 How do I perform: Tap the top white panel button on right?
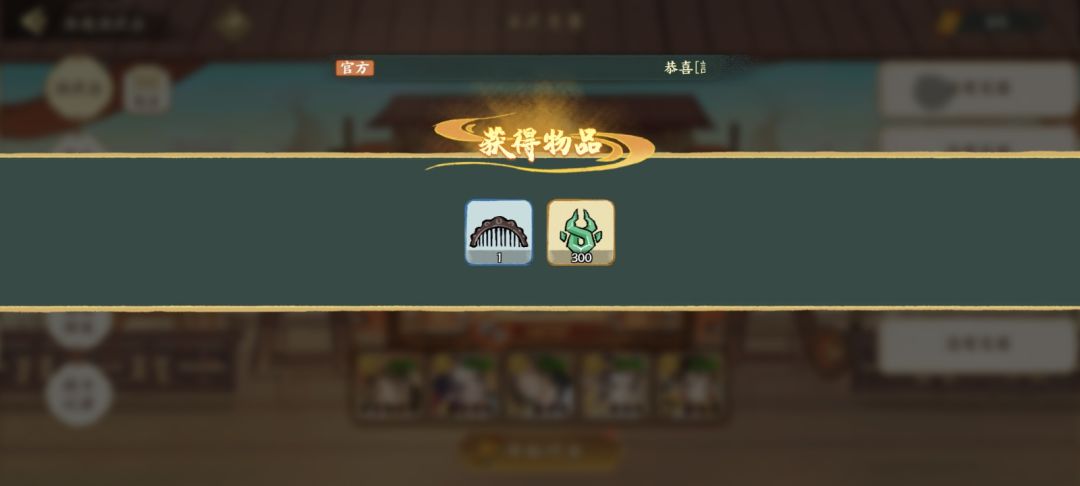tap(977, 89)
